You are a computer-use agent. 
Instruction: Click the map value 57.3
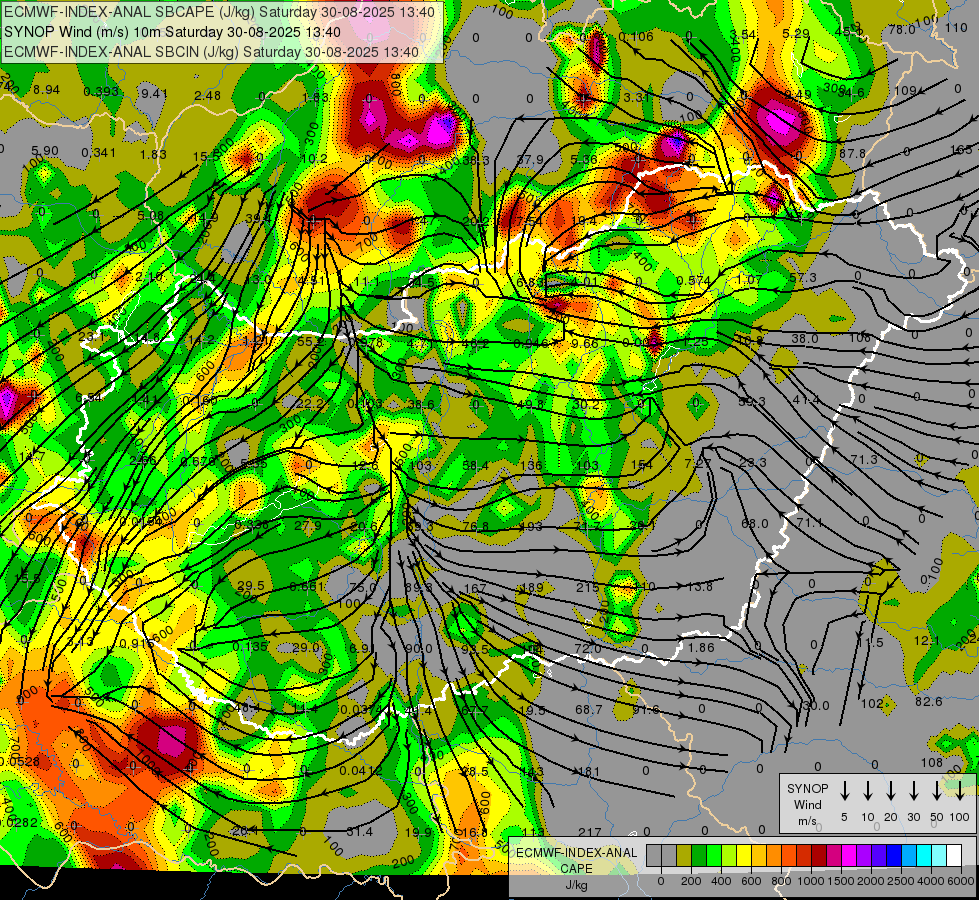point(803,277)
